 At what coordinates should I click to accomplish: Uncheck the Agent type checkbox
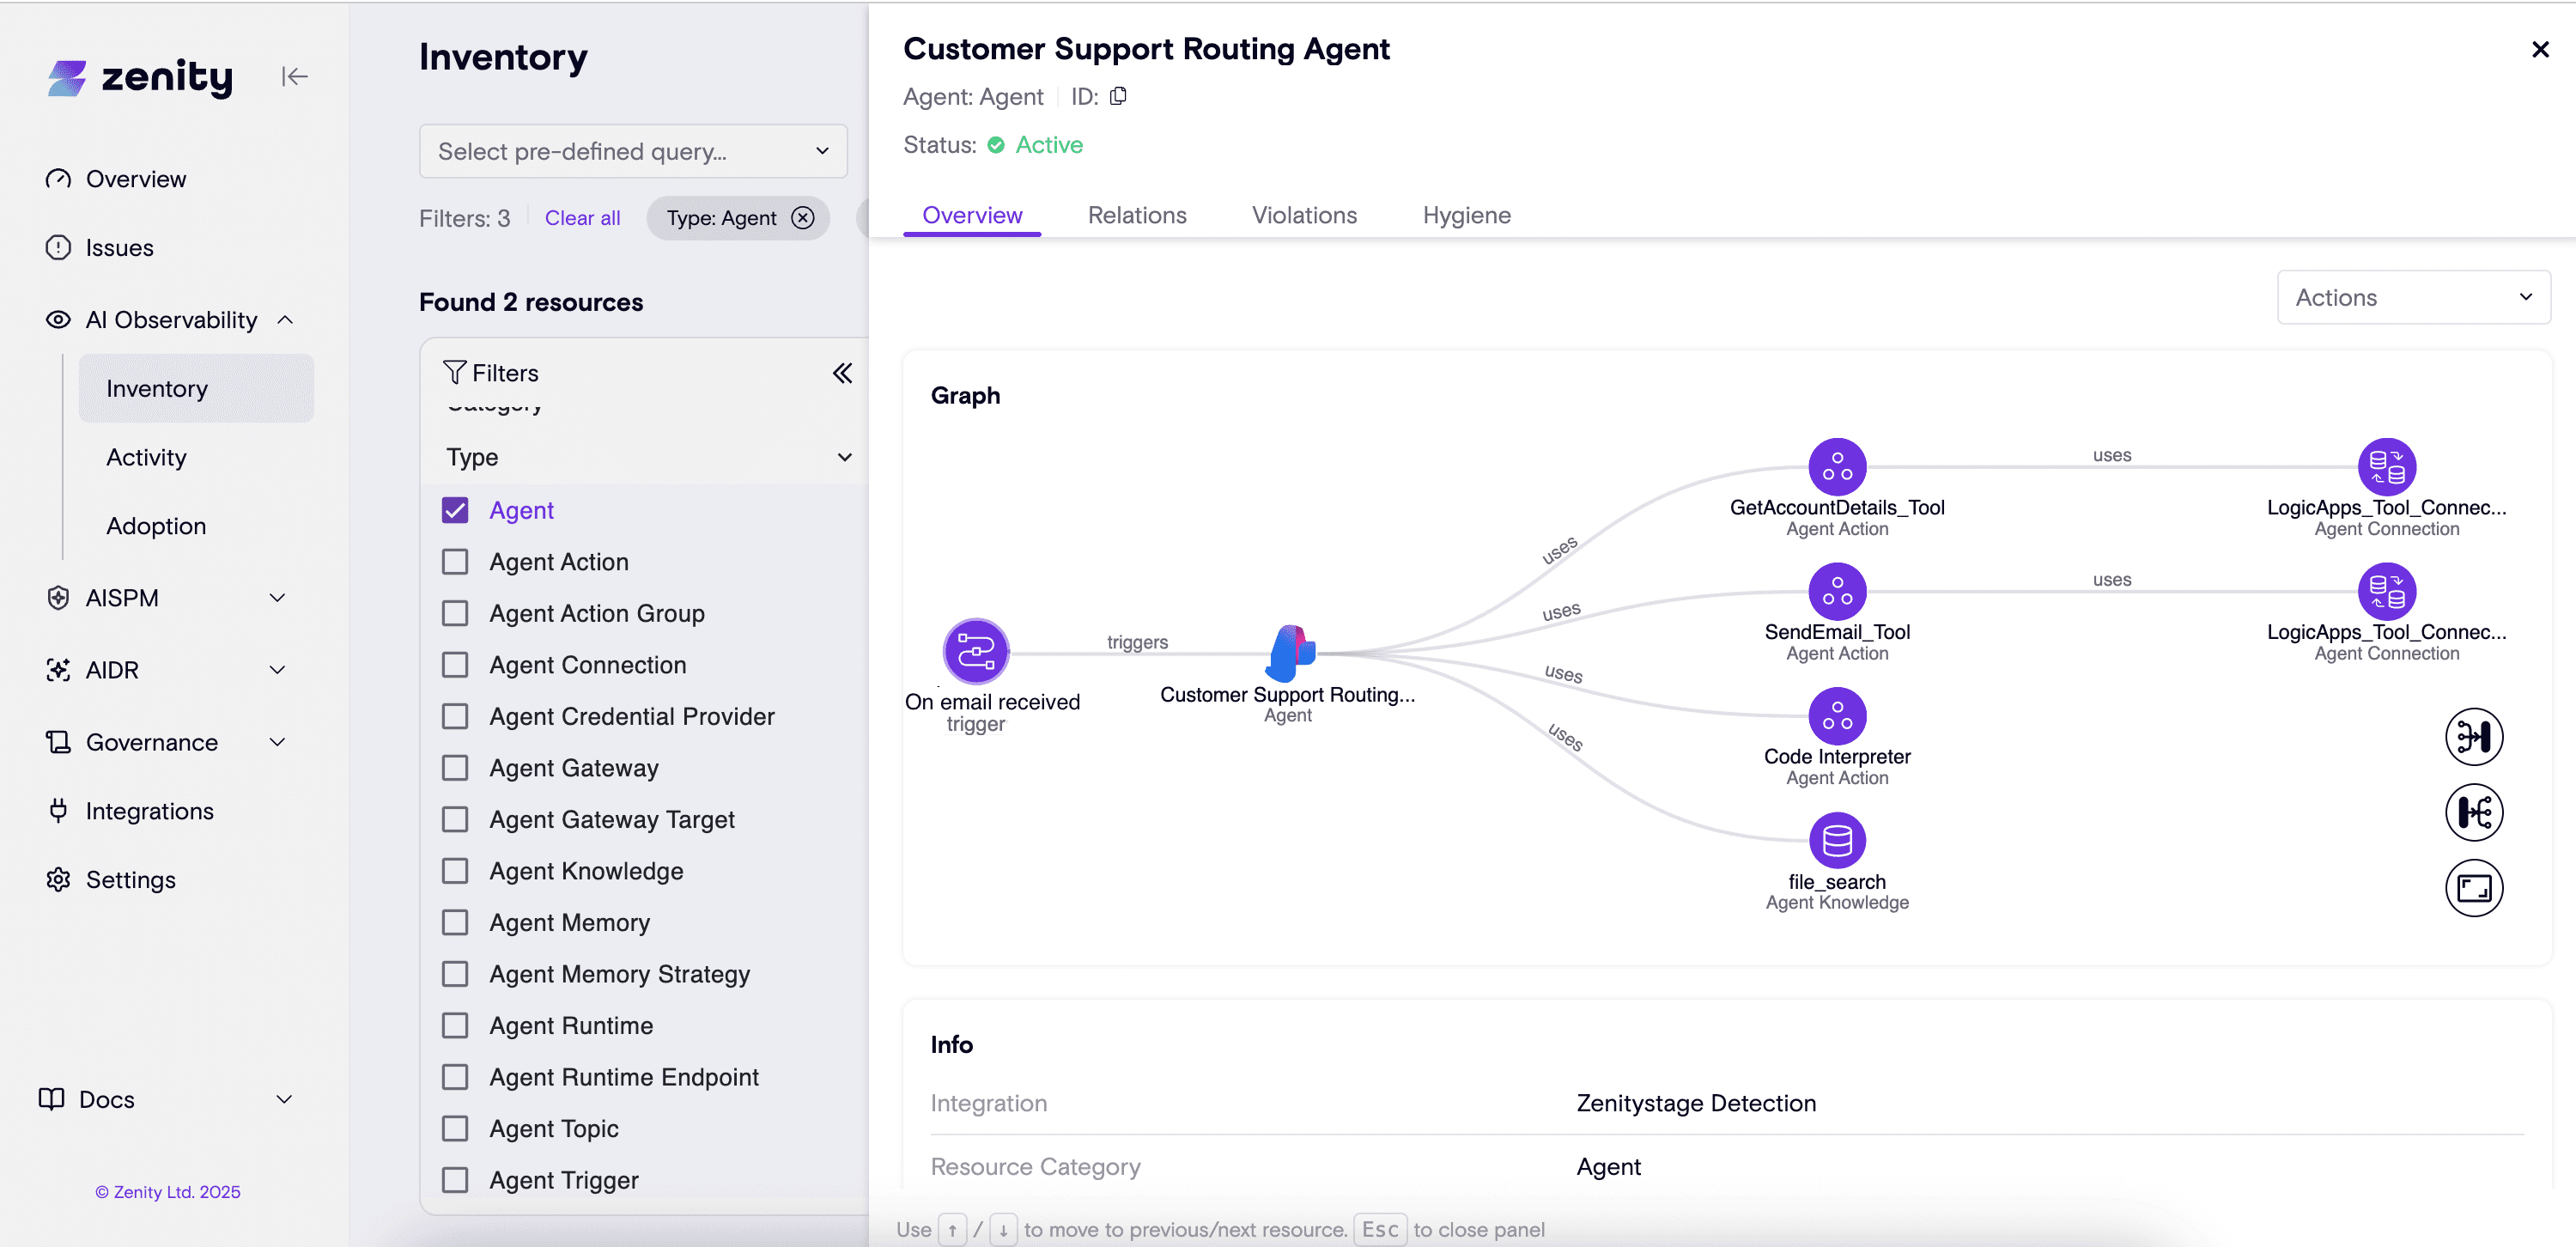[x=455, y=510]
